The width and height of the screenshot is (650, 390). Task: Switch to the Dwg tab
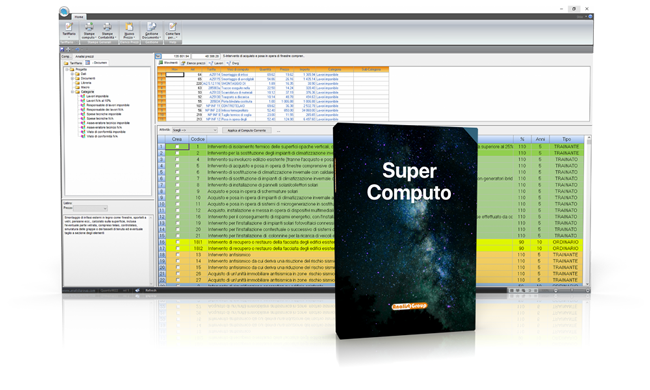(233, 63)
